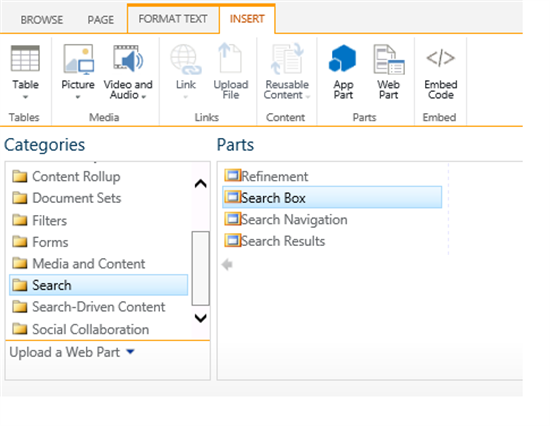
Task: Click the gray back arrow under Parts
Action: pos(227,265)
